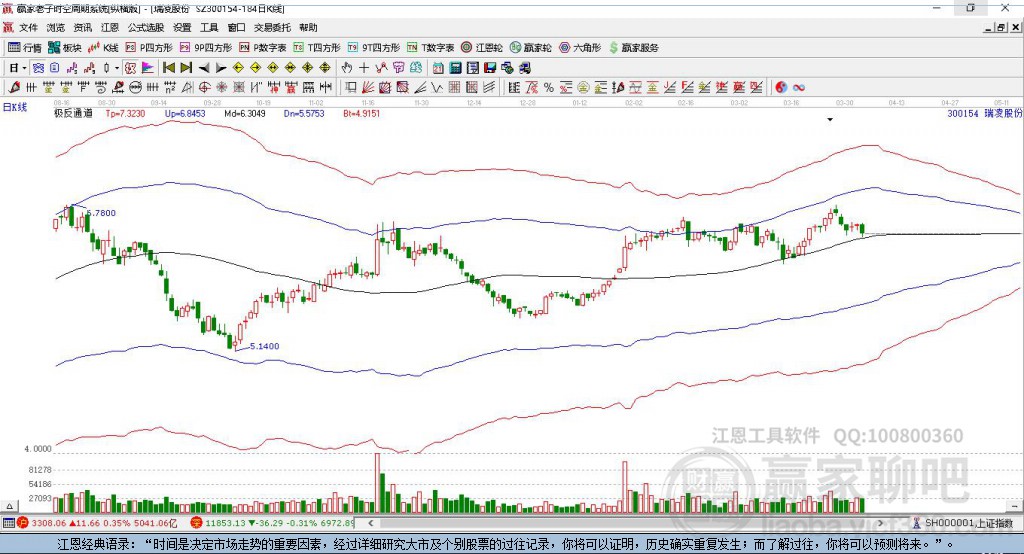Toggle the first highlighted chart-mode icon
Viewport: 1024px width, 554px height.
coord(38,68)
